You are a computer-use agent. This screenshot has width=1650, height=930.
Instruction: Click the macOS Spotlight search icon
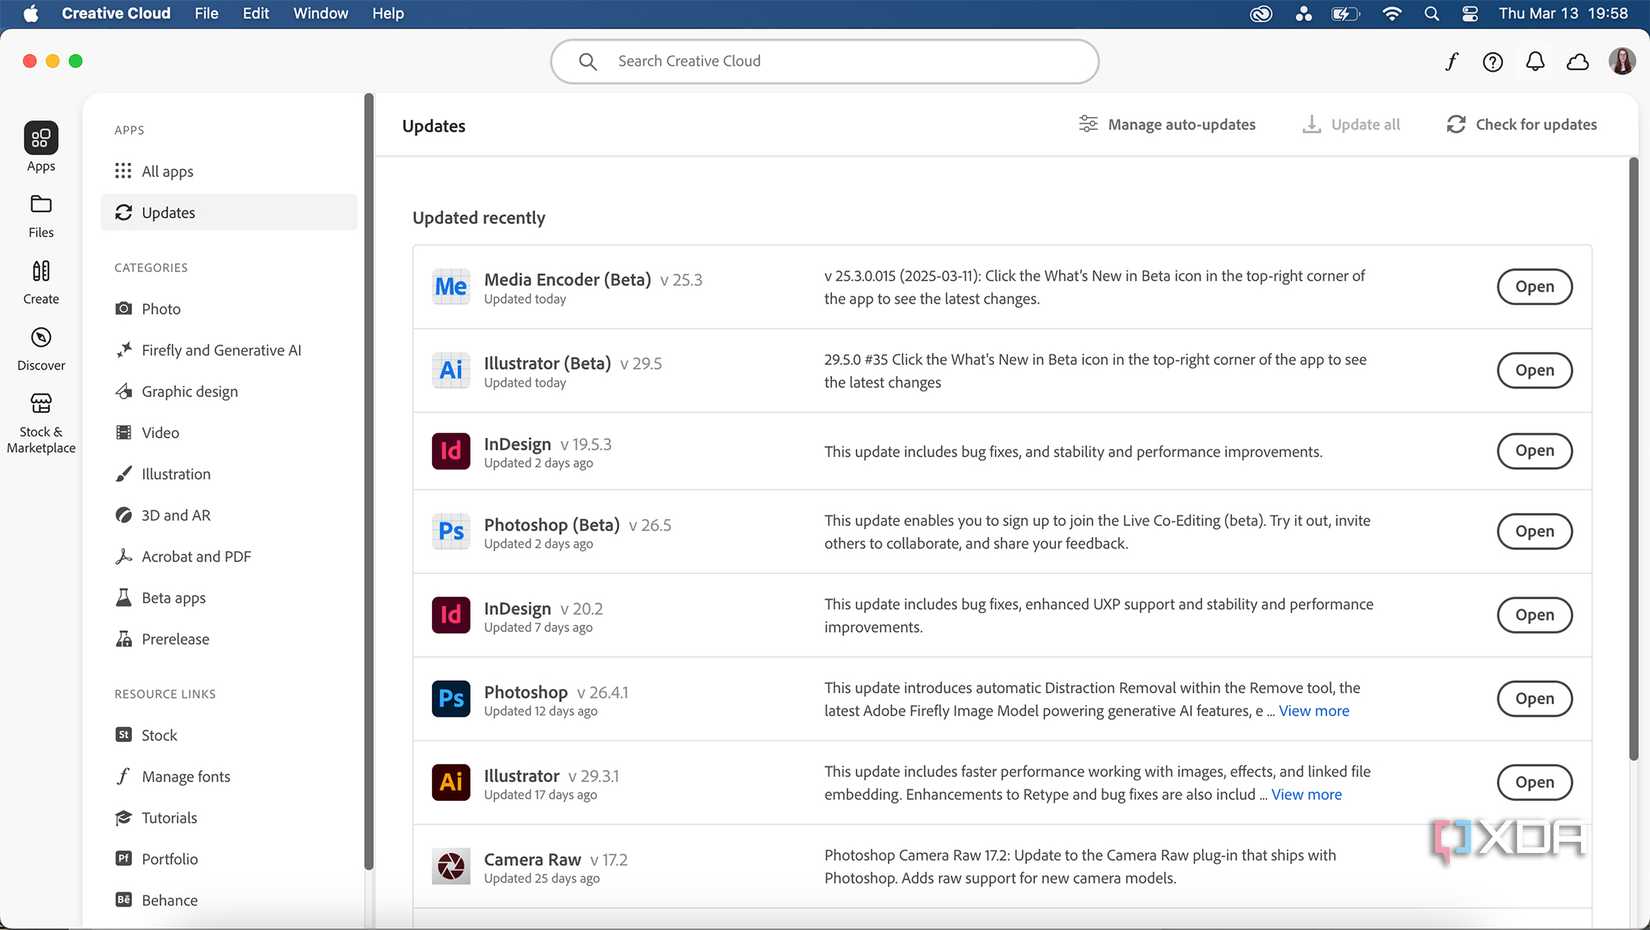[1432, 14]
